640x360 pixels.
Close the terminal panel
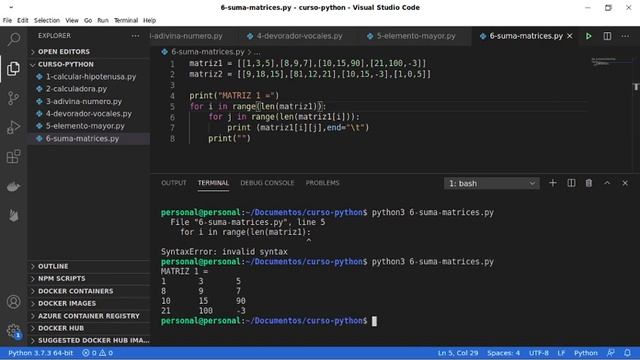click(x=625, y=183)
